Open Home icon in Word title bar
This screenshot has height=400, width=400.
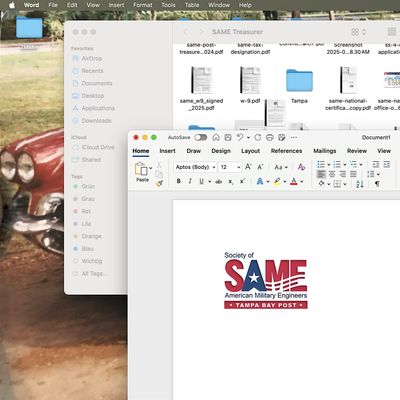[216, 137]
